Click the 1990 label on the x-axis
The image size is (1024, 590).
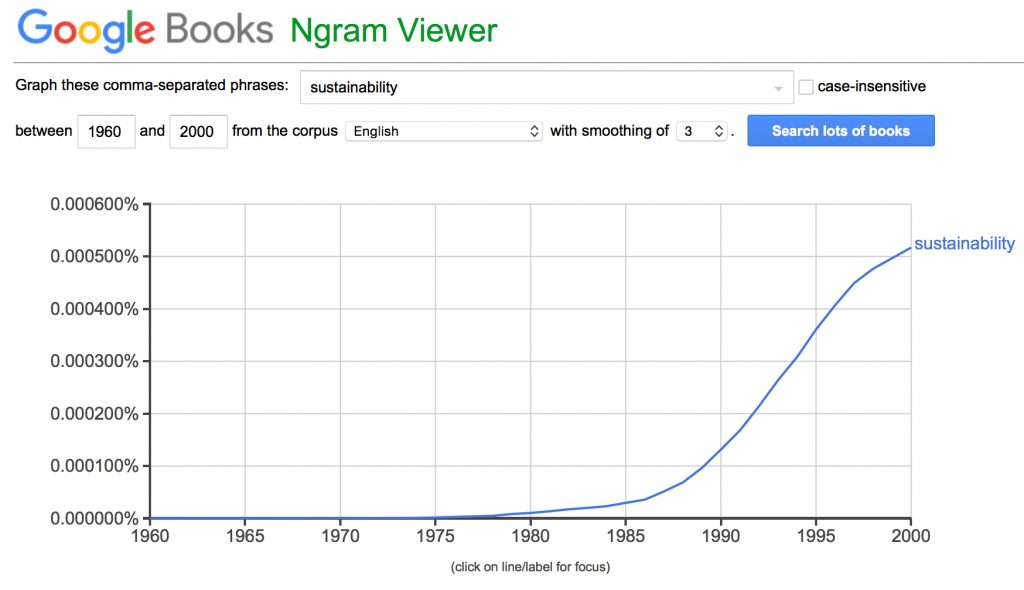click(x=720, y=537)
